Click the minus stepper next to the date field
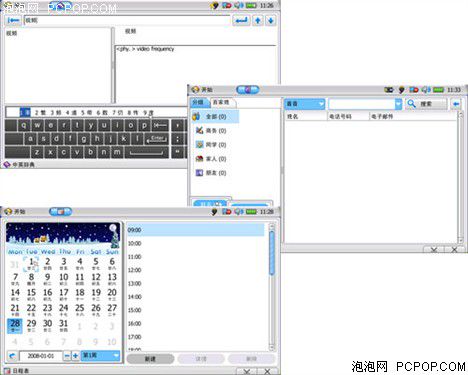This screenshot has width=468, height=375. pyautogui.click(x=67, y=356)
